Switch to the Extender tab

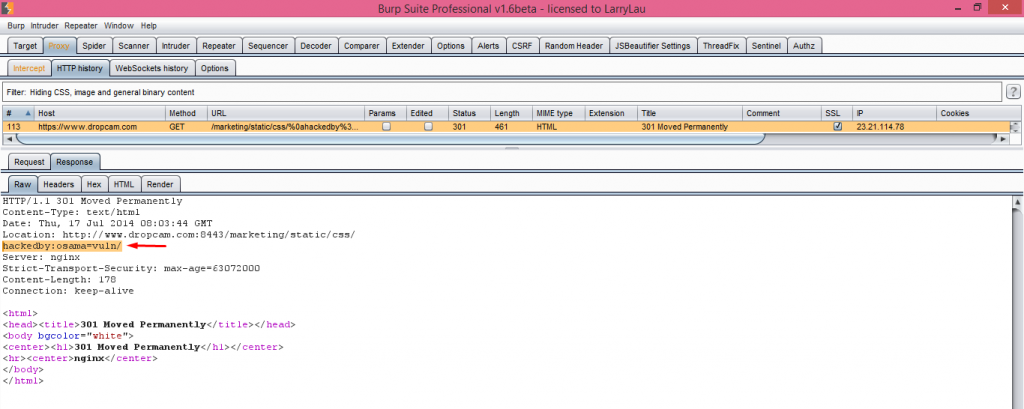(x=408, y=46)
